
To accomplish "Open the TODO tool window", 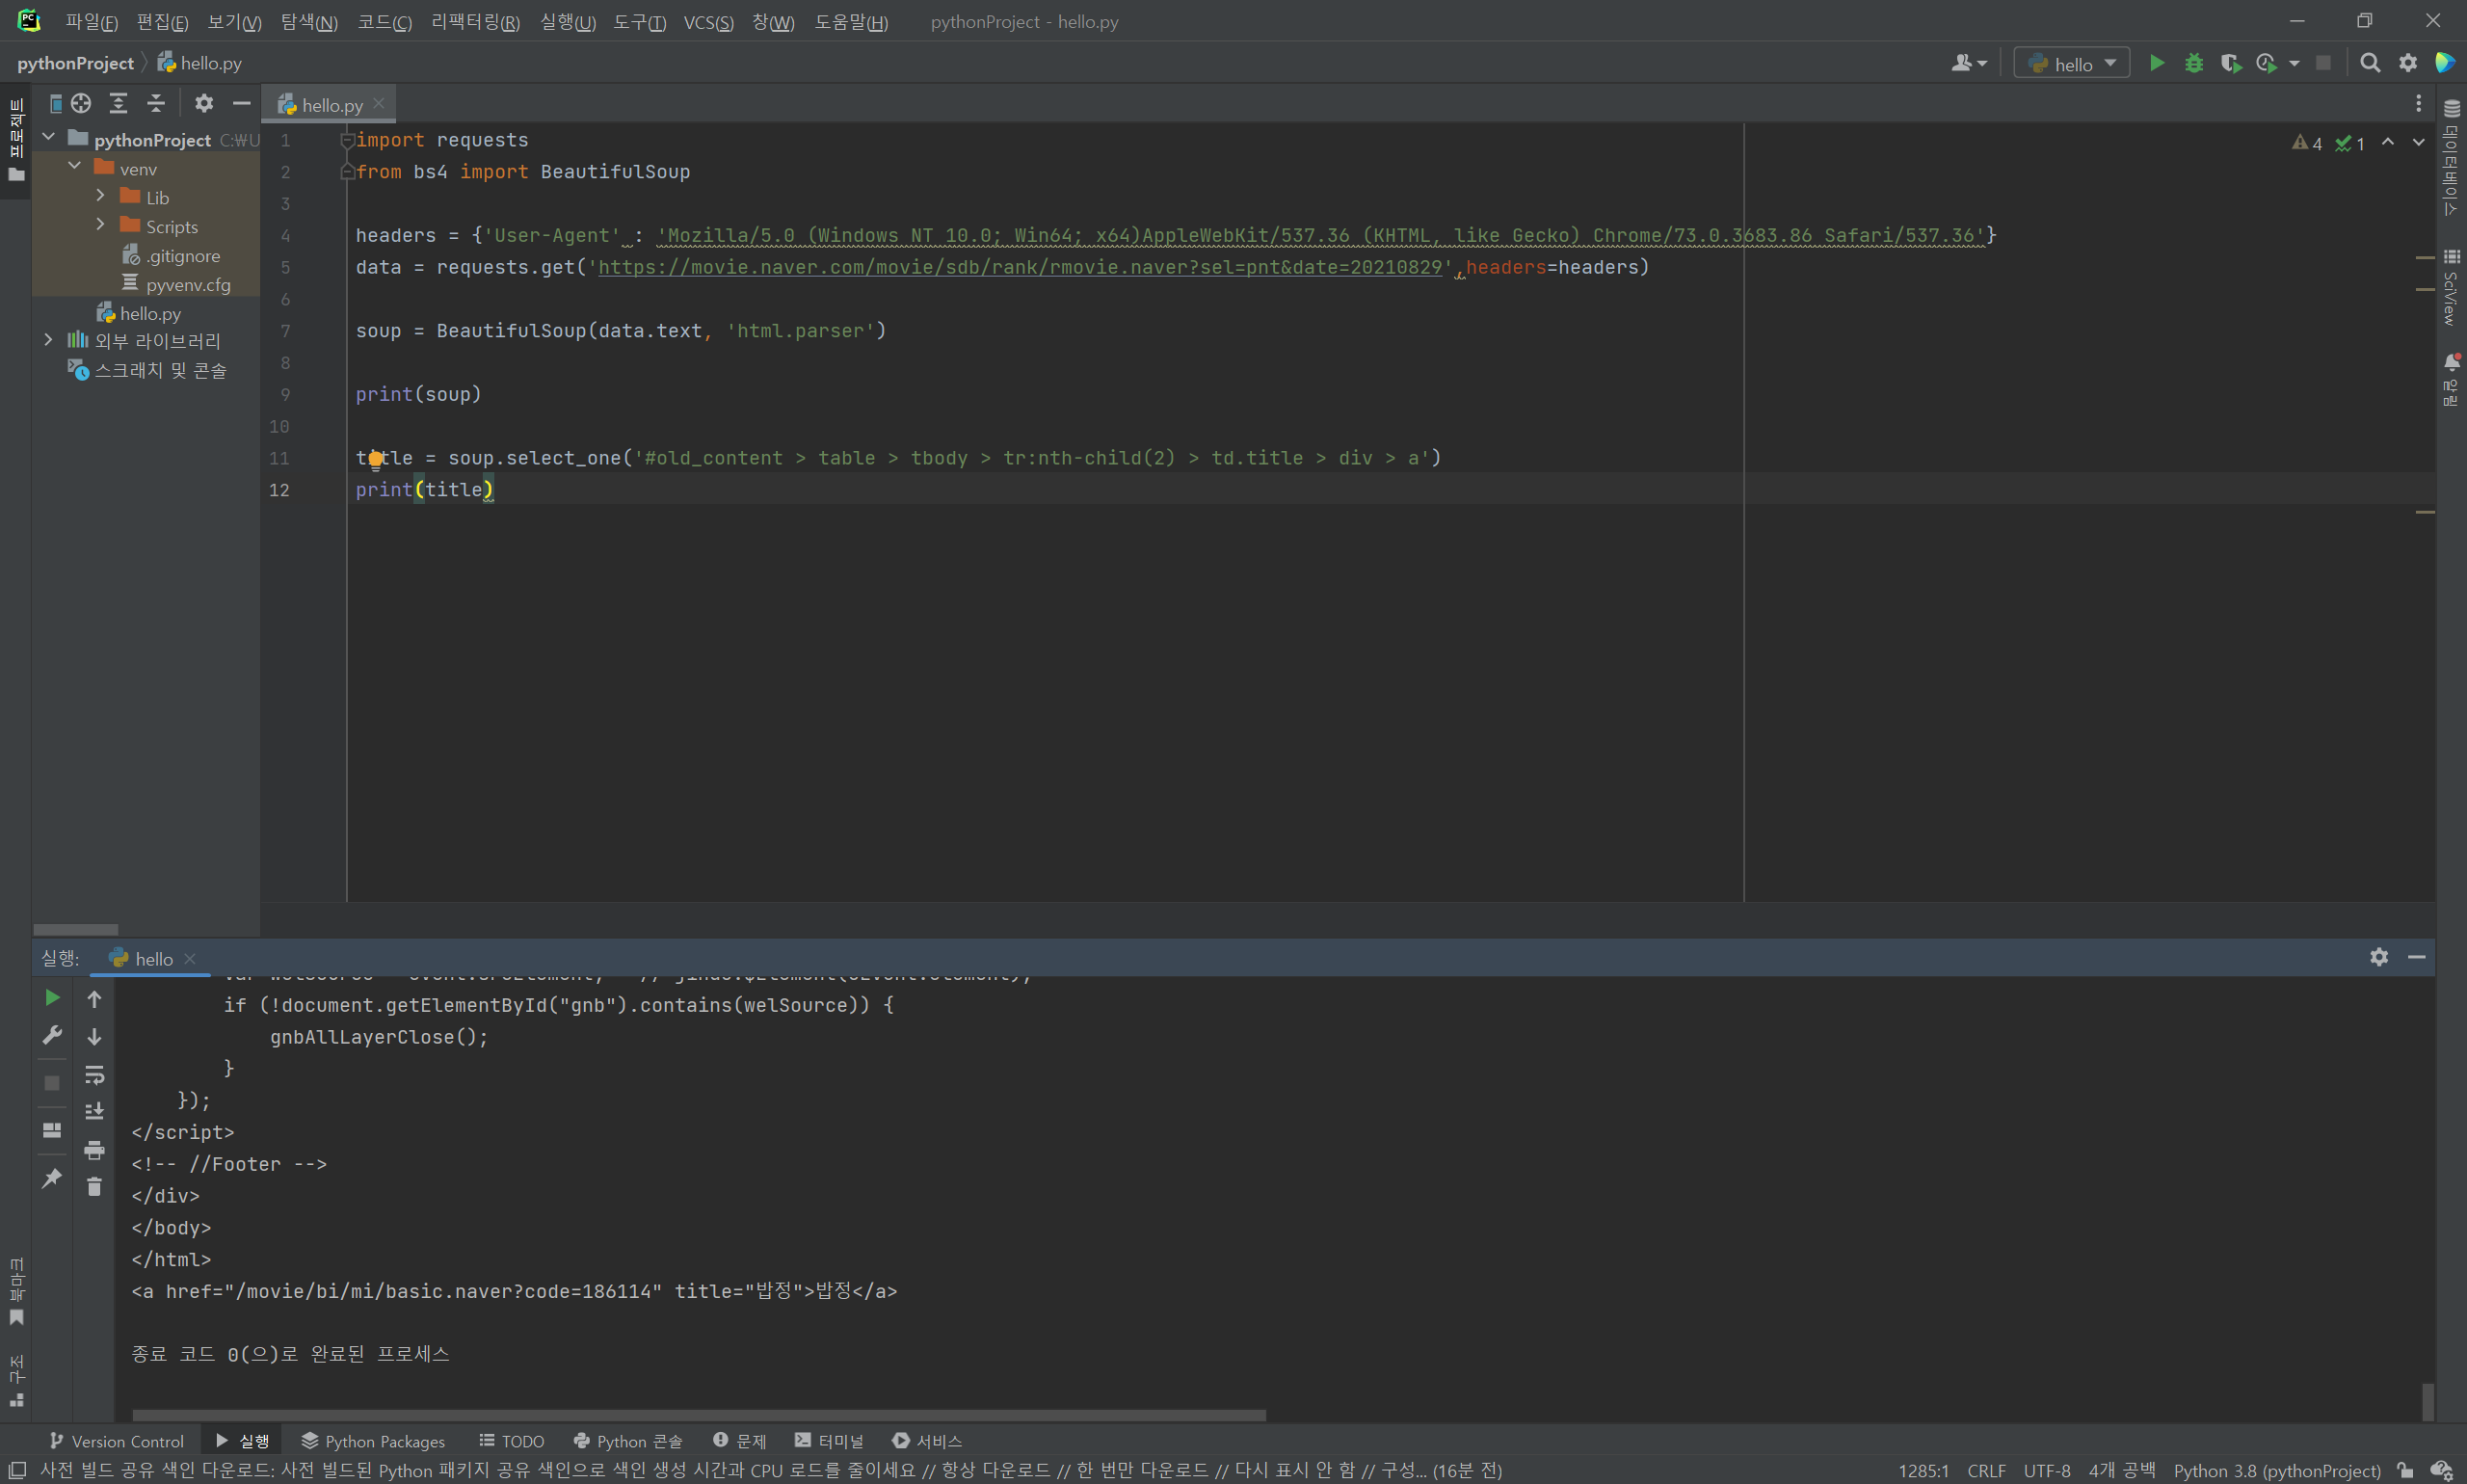I will (x=511, y=1441).
